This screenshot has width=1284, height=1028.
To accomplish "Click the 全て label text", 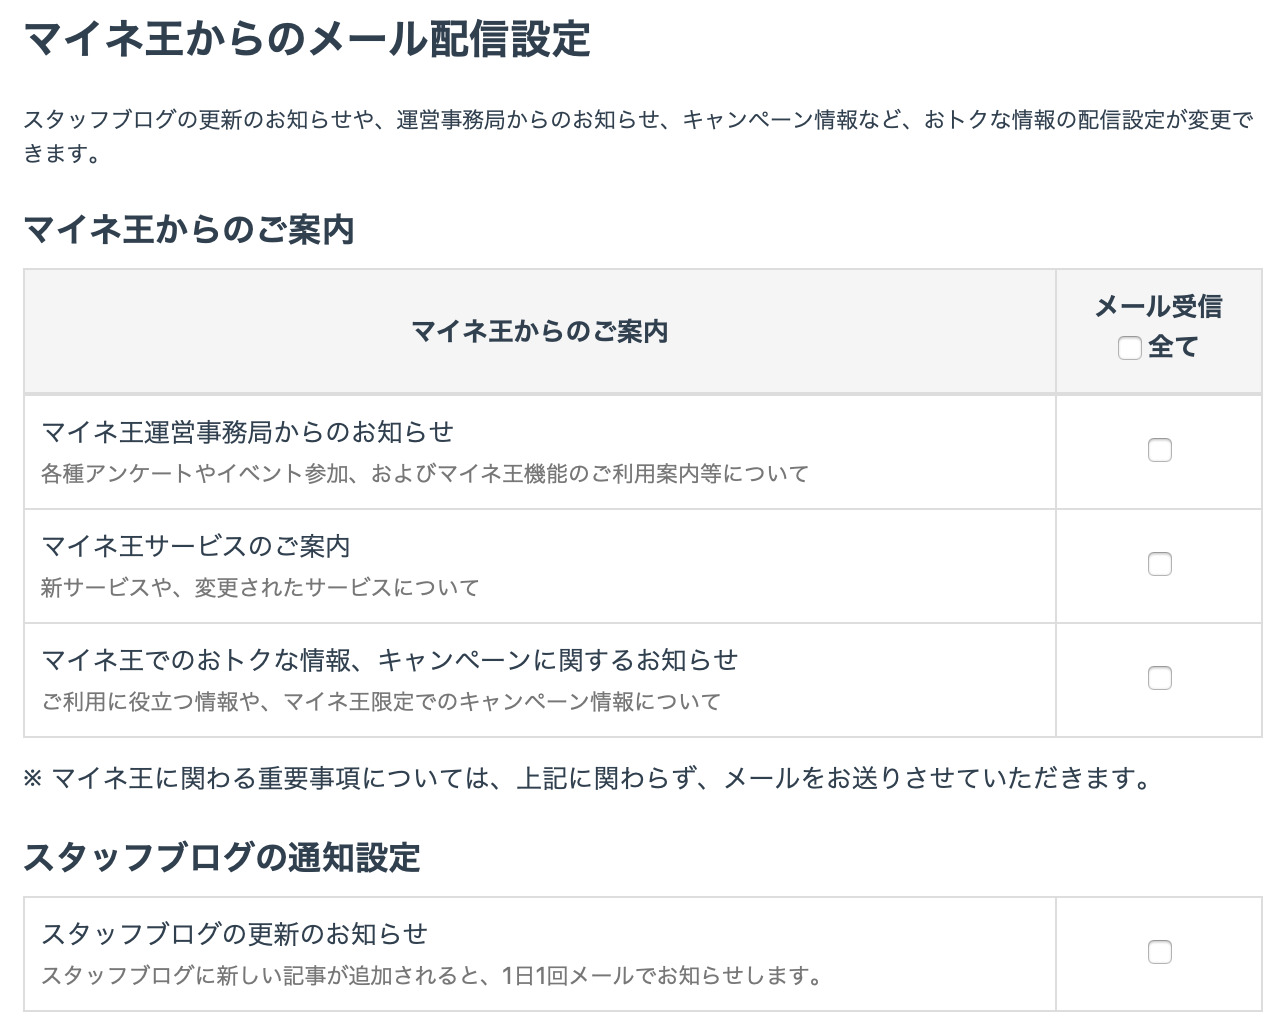I will 1173,347.
